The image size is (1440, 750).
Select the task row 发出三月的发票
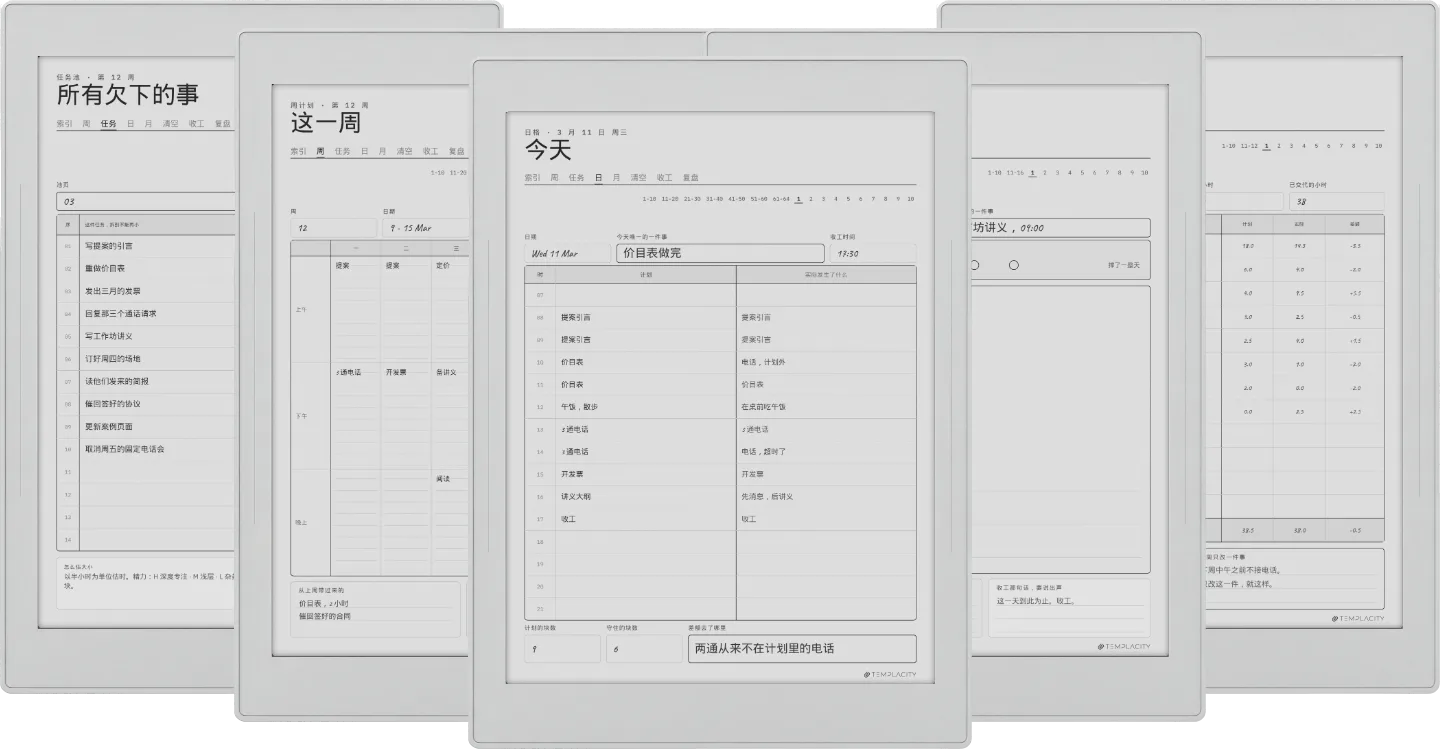point(146,291)
